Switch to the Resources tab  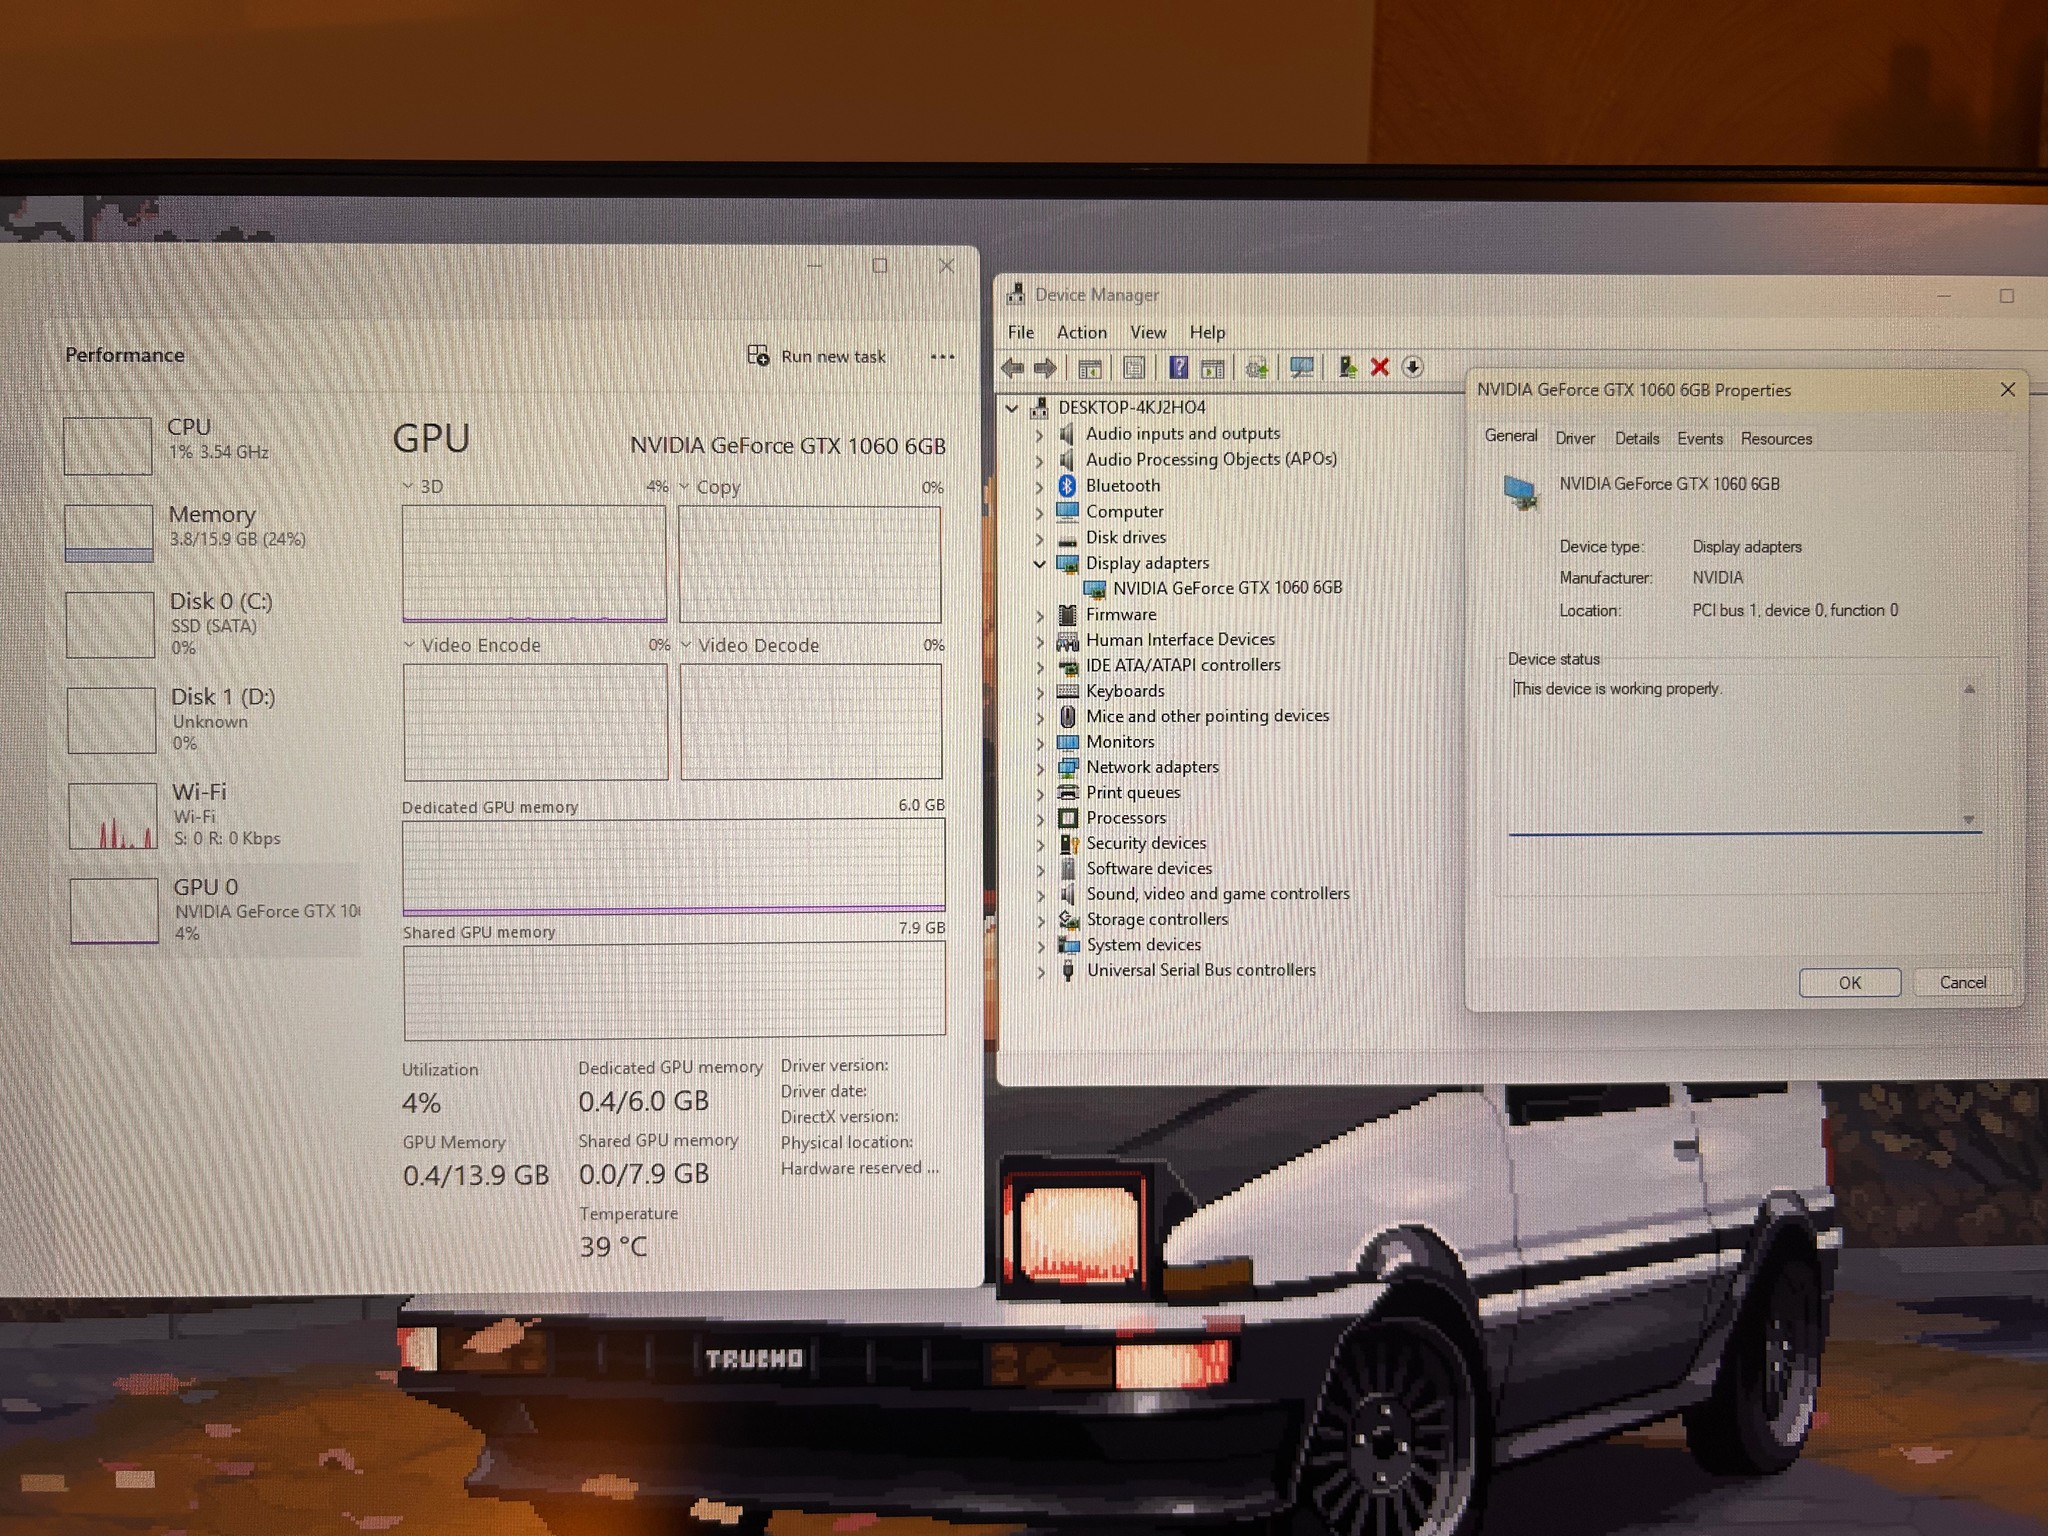(1776, 439)
